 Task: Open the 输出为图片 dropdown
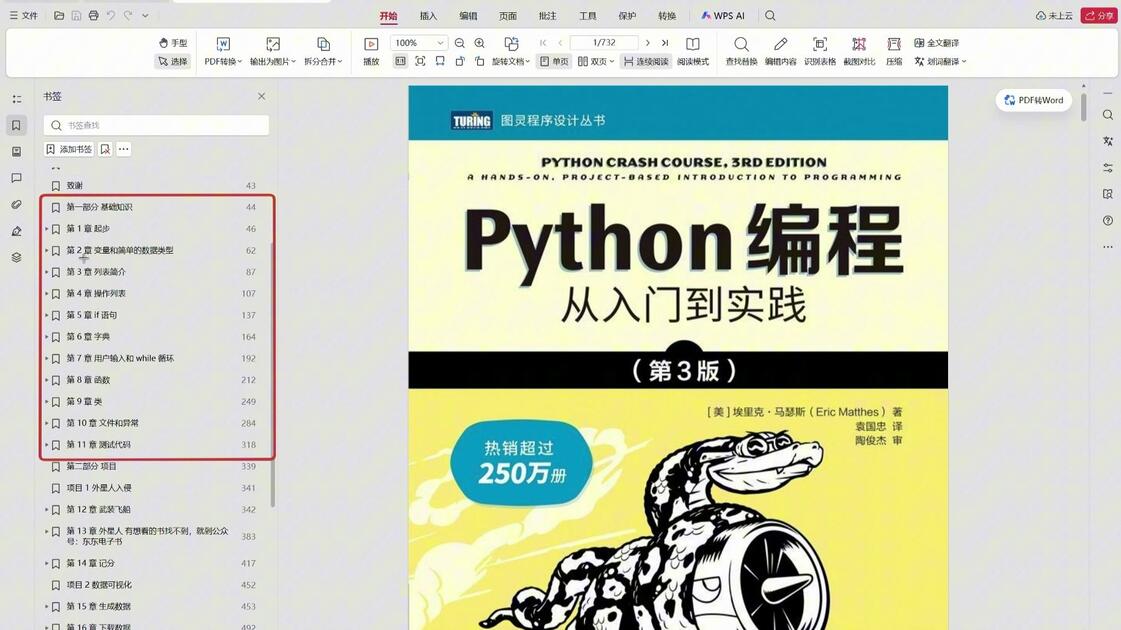tap(272, 51)
